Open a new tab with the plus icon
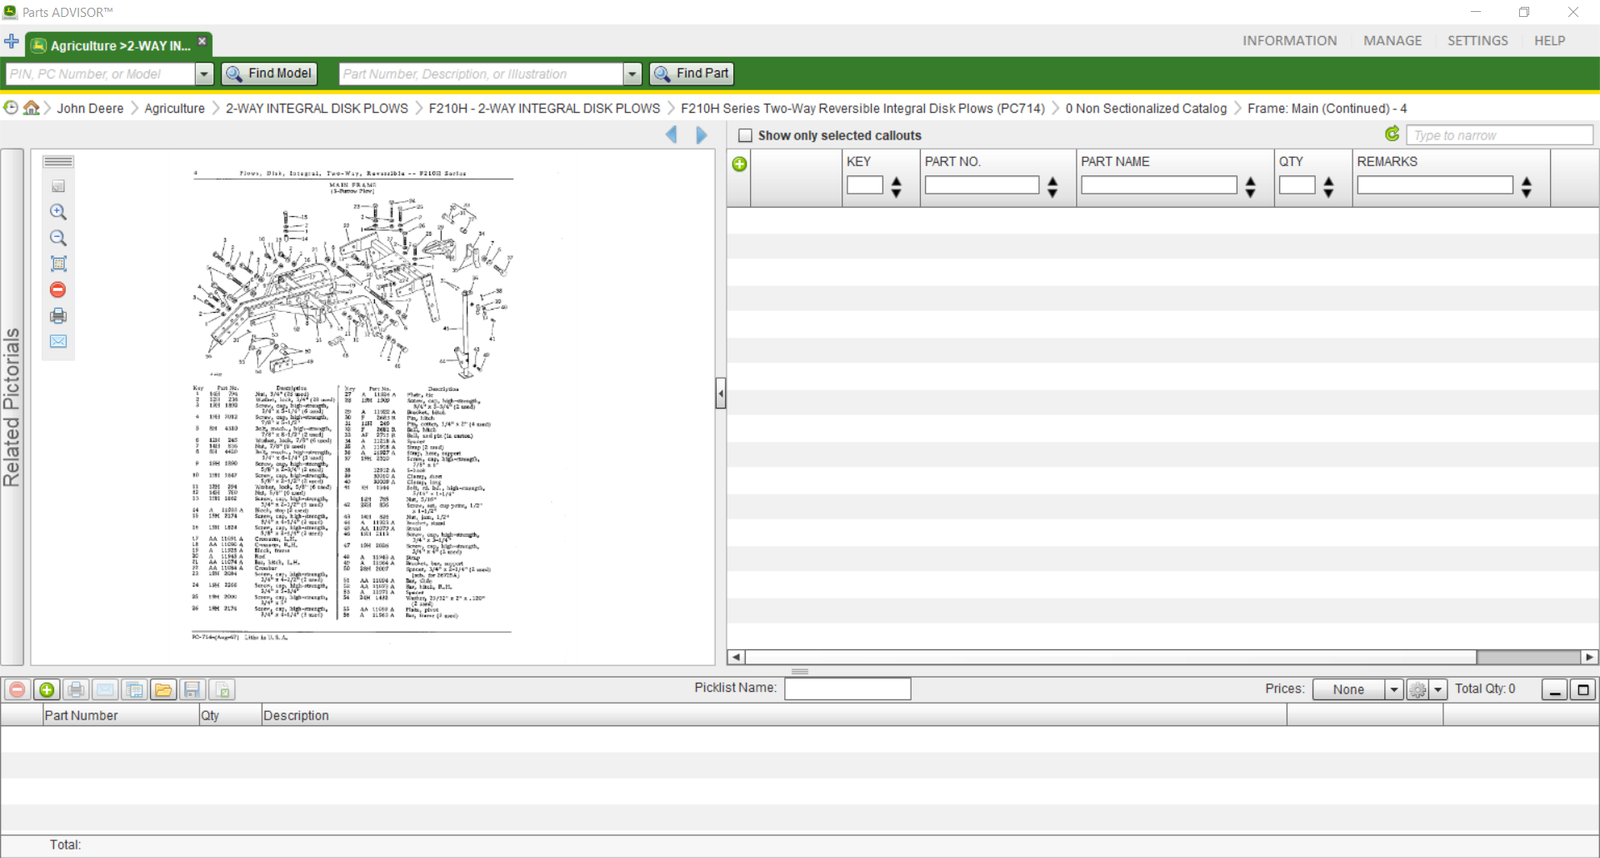The width and height of the screenshot is (1600, 858). point(11,42)
